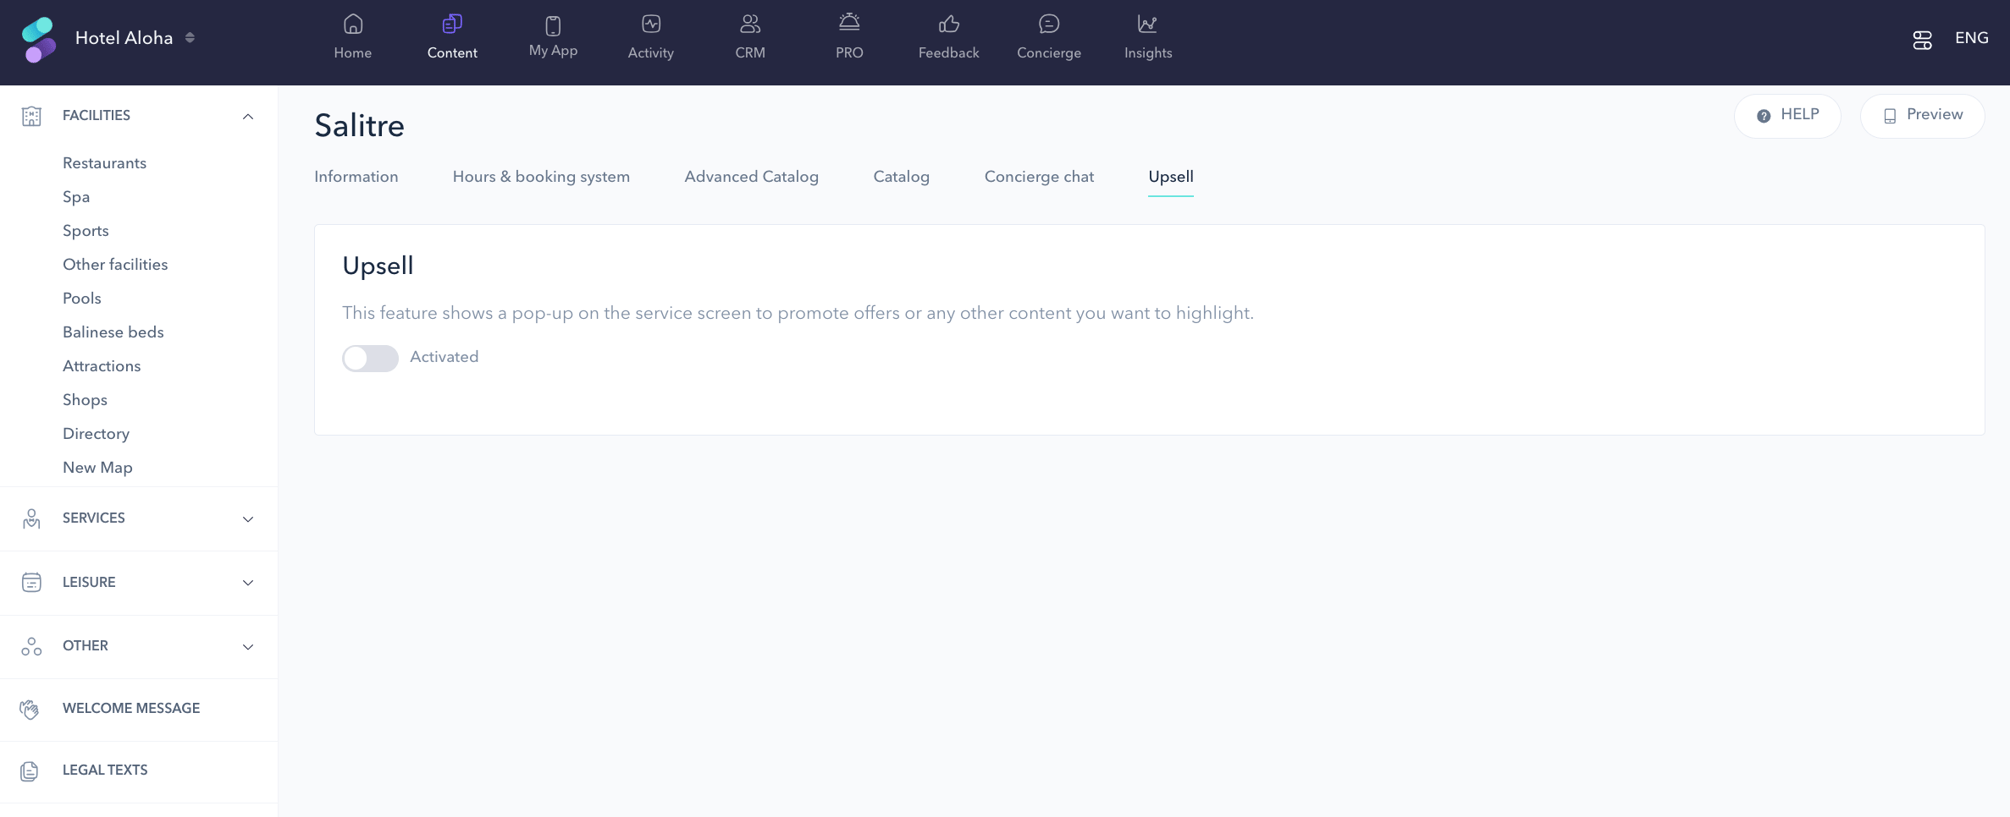Click the Preview button

(x=1922, y=116)
